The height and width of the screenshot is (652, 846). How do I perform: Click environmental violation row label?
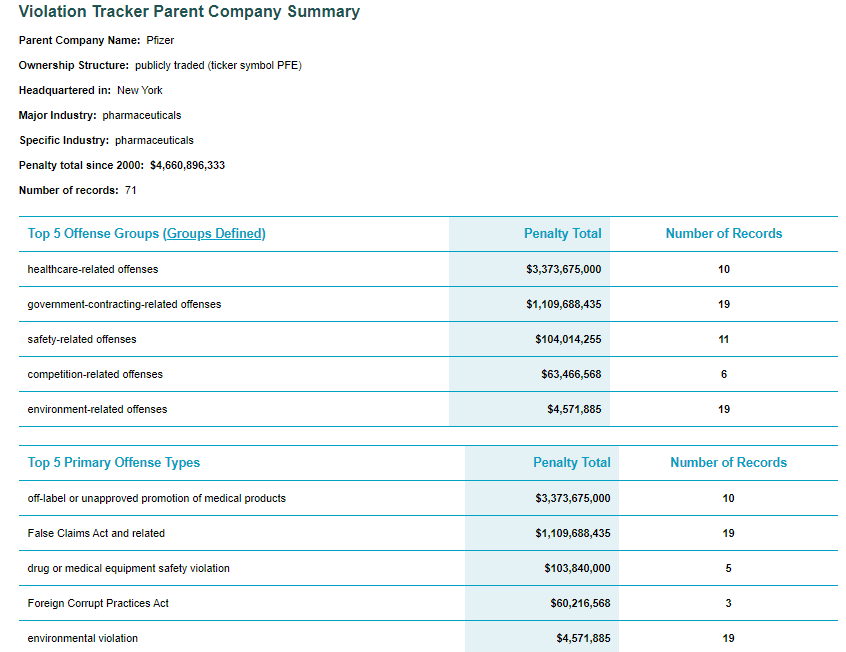pos(83,639)
